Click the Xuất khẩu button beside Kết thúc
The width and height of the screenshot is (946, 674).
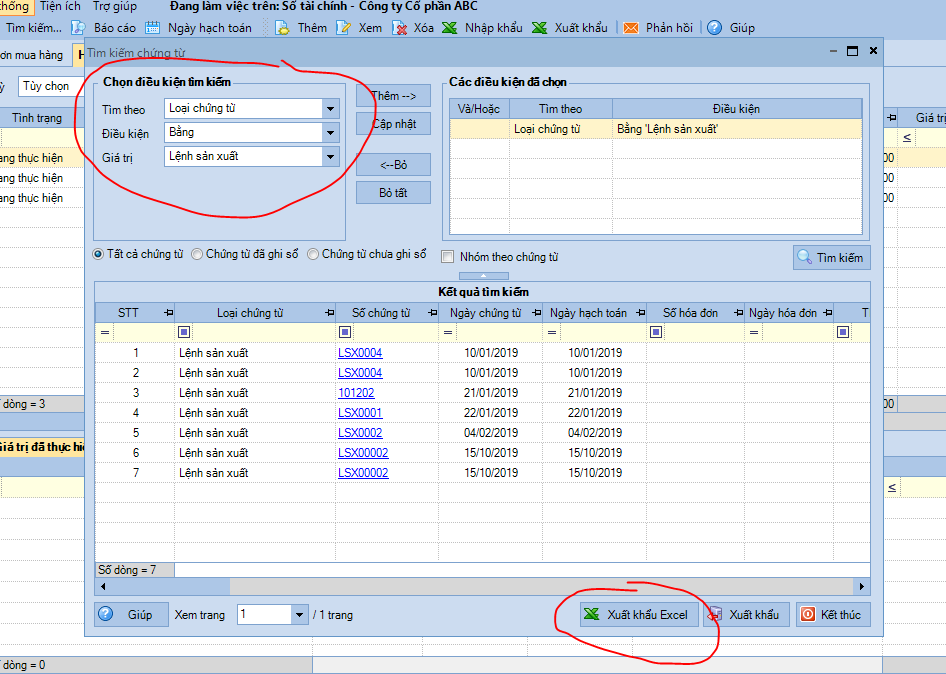pyautogui.click(x=746, y=615)
